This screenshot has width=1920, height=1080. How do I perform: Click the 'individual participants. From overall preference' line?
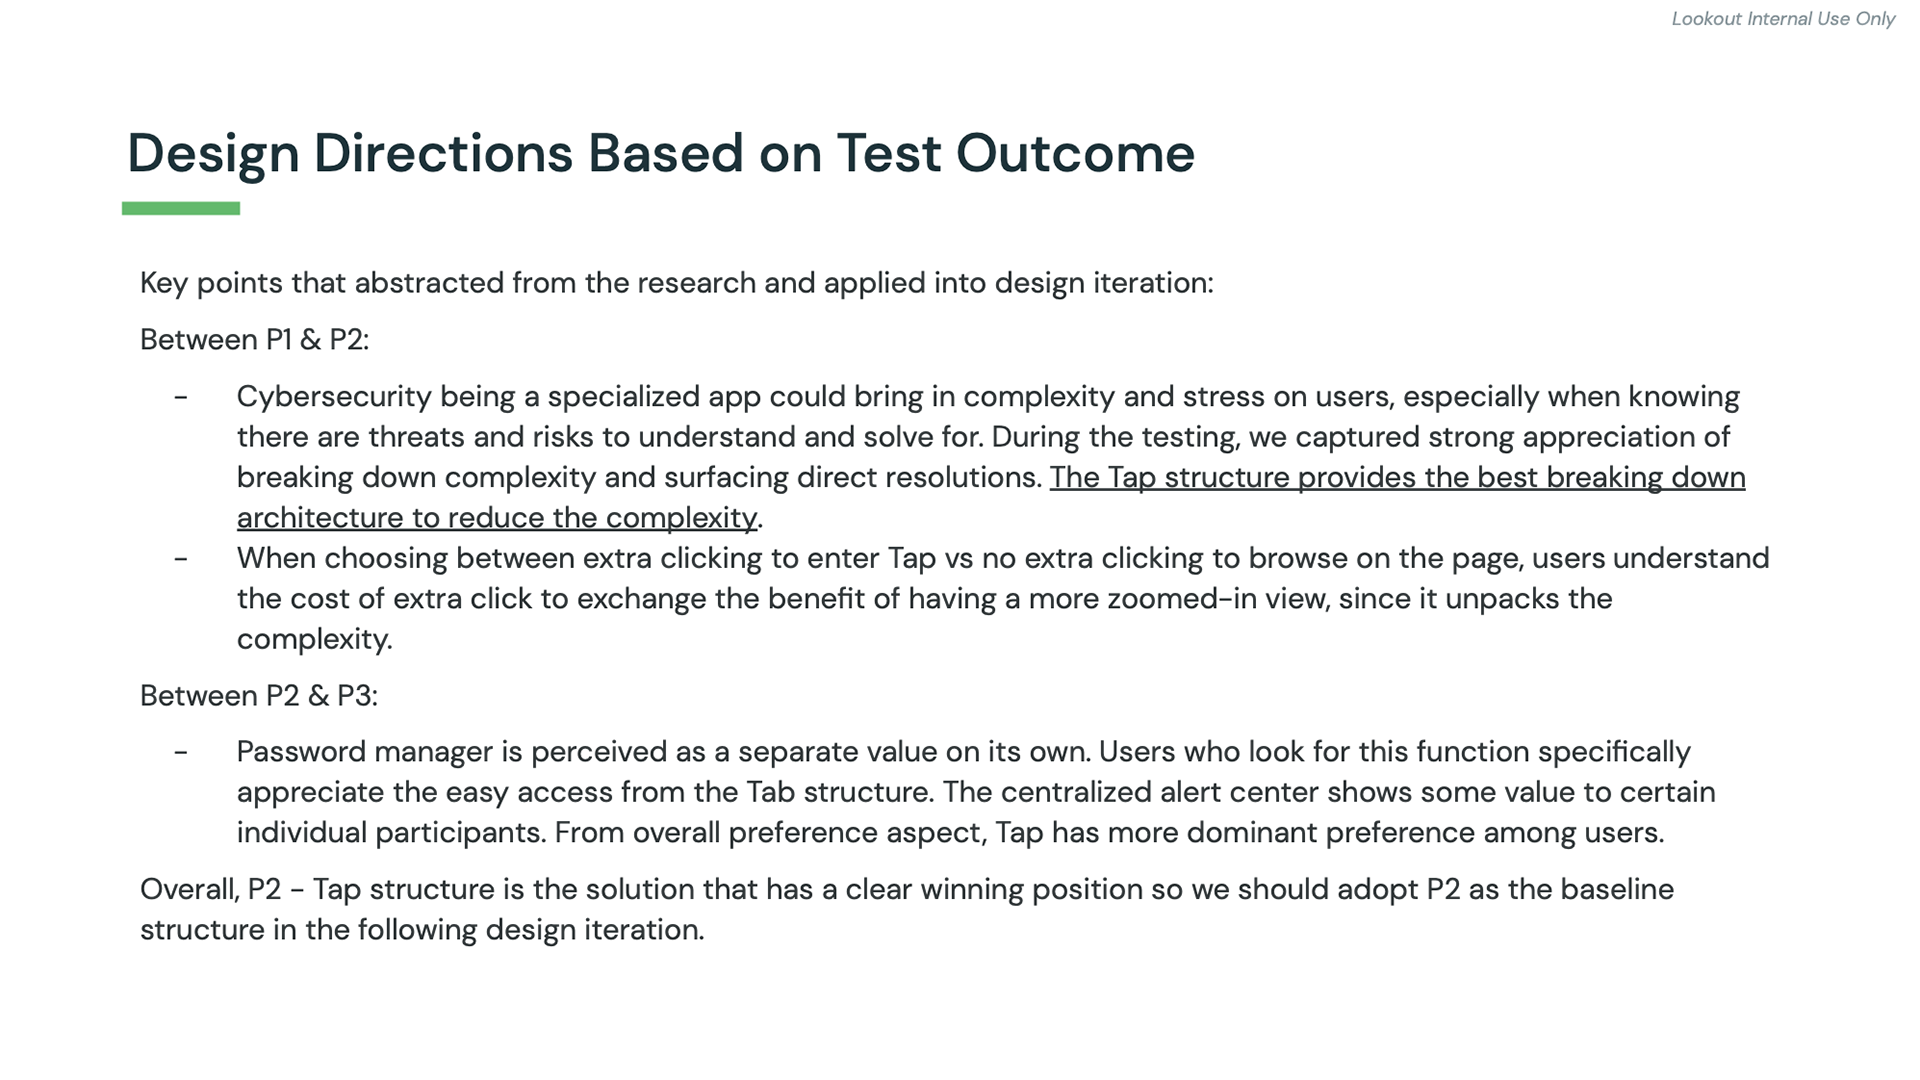point(951,833)
